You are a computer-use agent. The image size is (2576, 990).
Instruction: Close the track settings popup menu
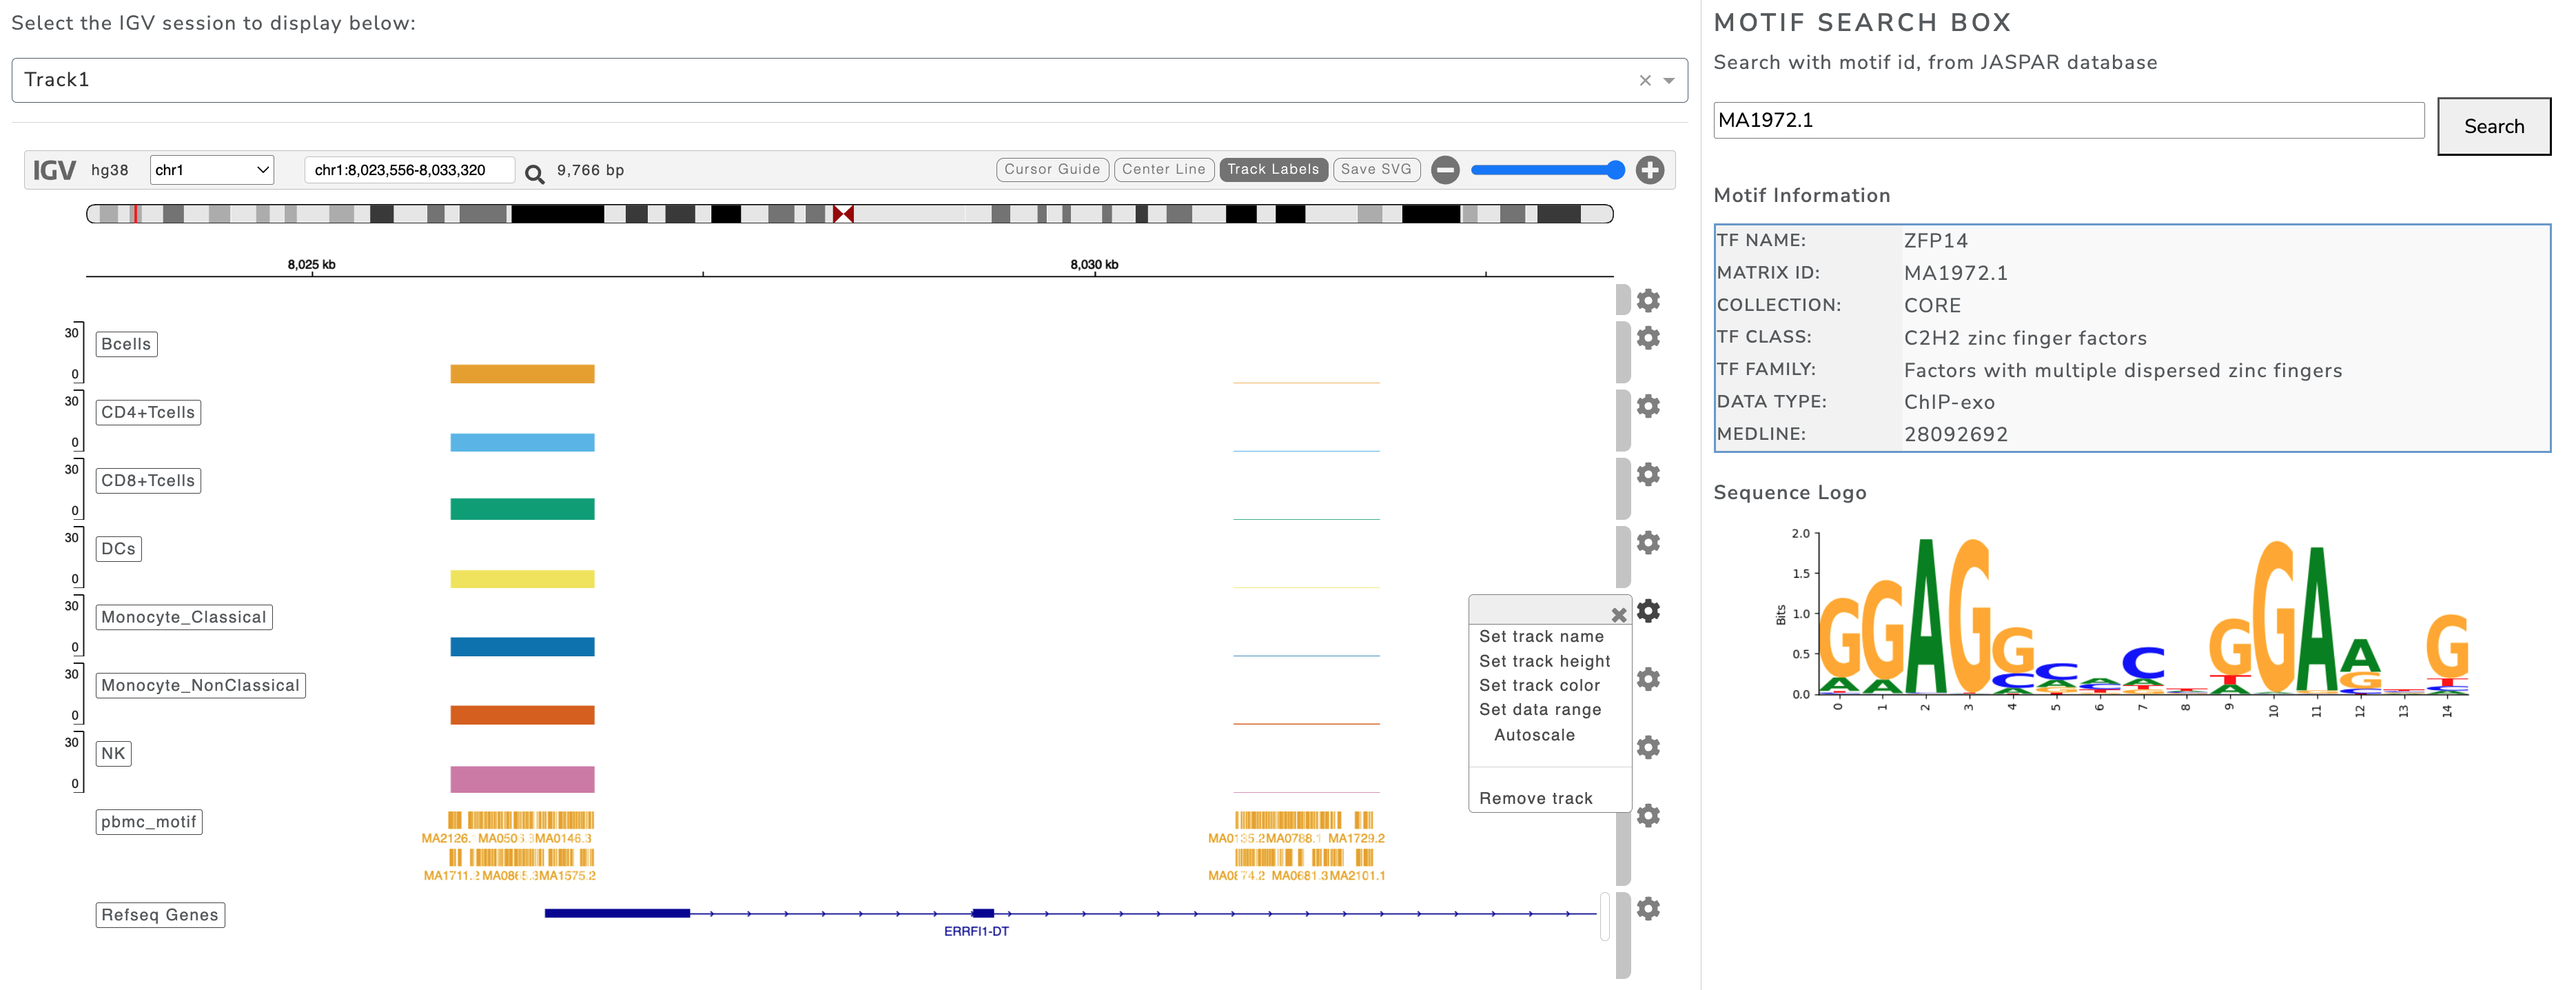pos(1618,615)
